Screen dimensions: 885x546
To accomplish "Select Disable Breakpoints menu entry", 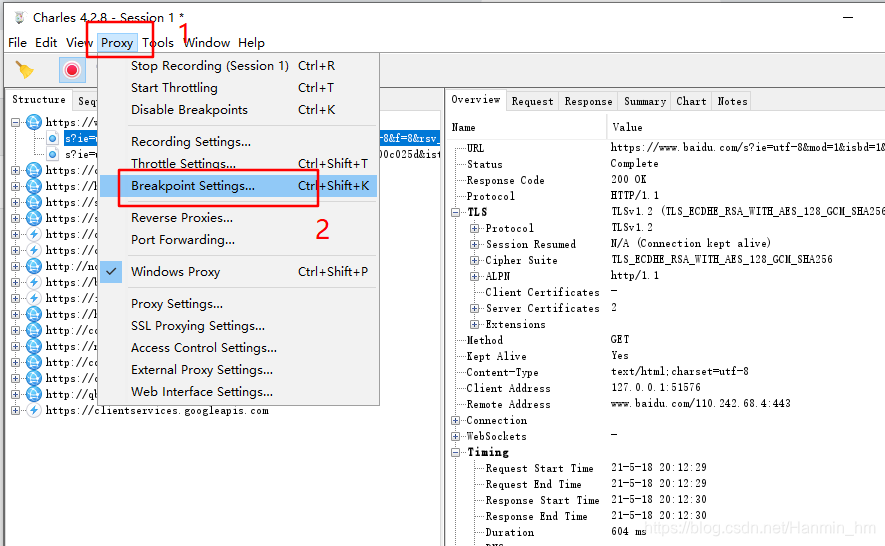I will (x=237, y=110).
